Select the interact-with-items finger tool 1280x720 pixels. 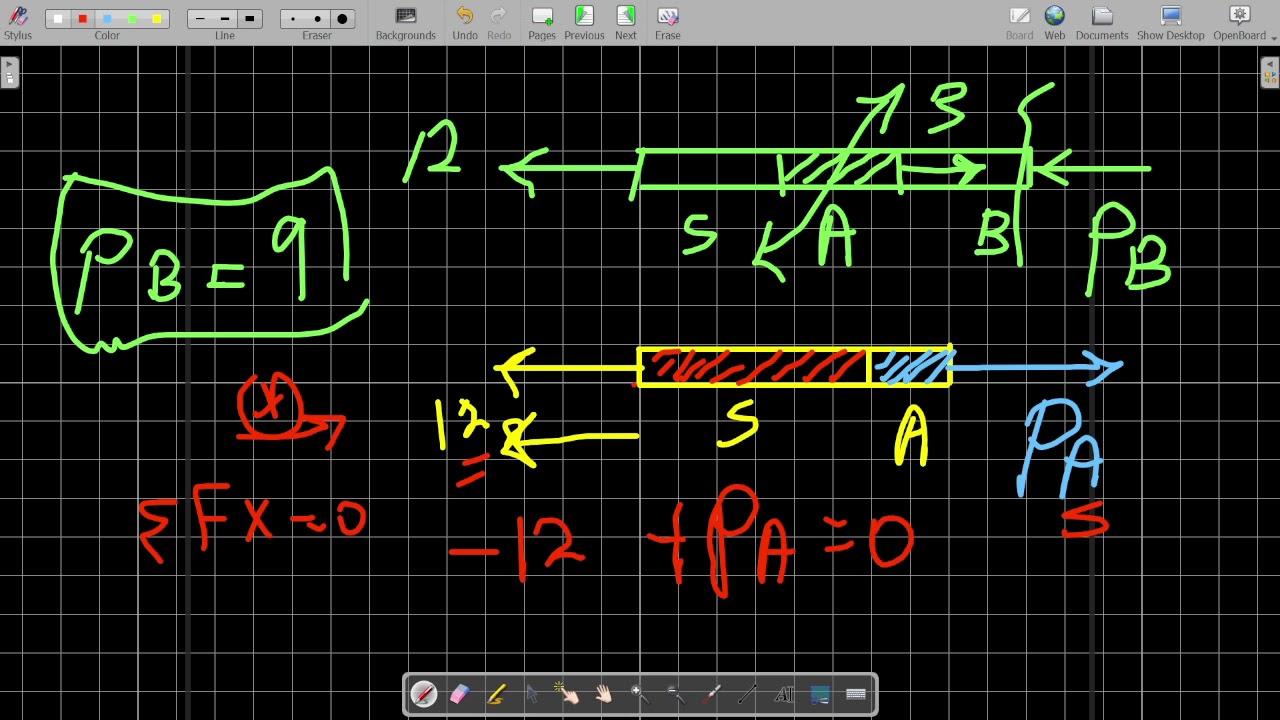568,694
